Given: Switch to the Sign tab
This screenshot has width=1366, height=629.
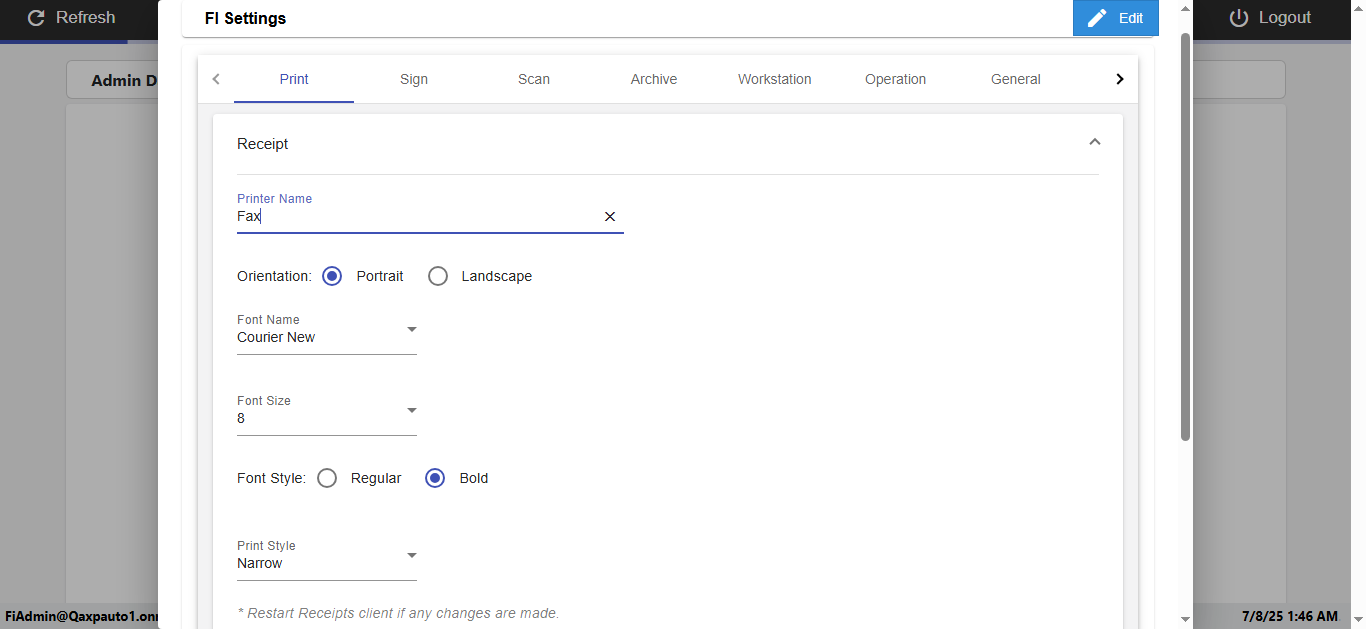Looking at the screenshot, I should 414,79.
